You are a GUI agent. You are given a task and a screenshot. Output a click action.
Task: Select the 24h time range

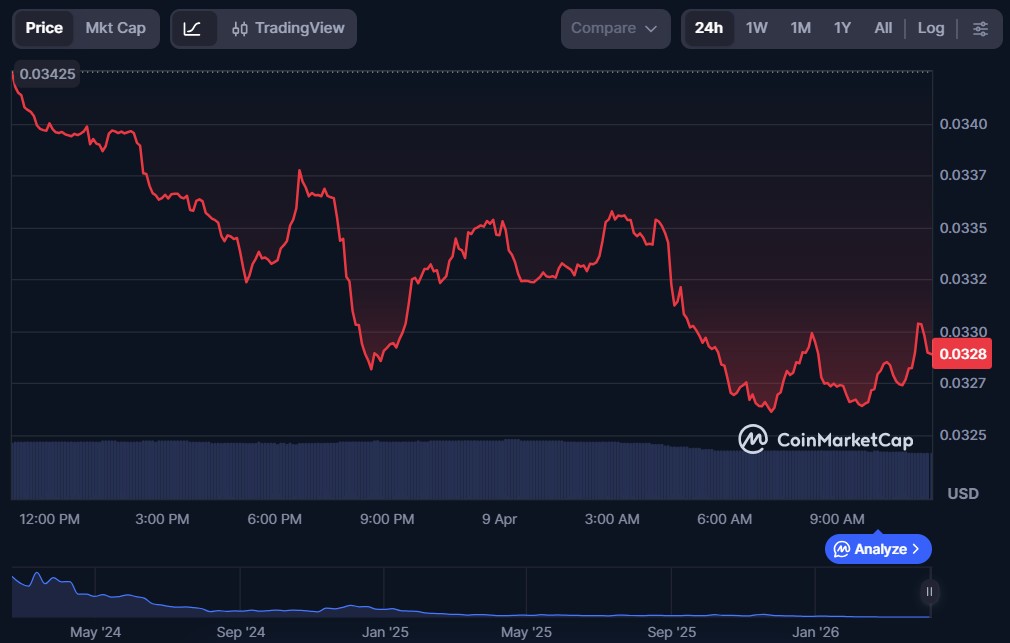pos(708,28)
